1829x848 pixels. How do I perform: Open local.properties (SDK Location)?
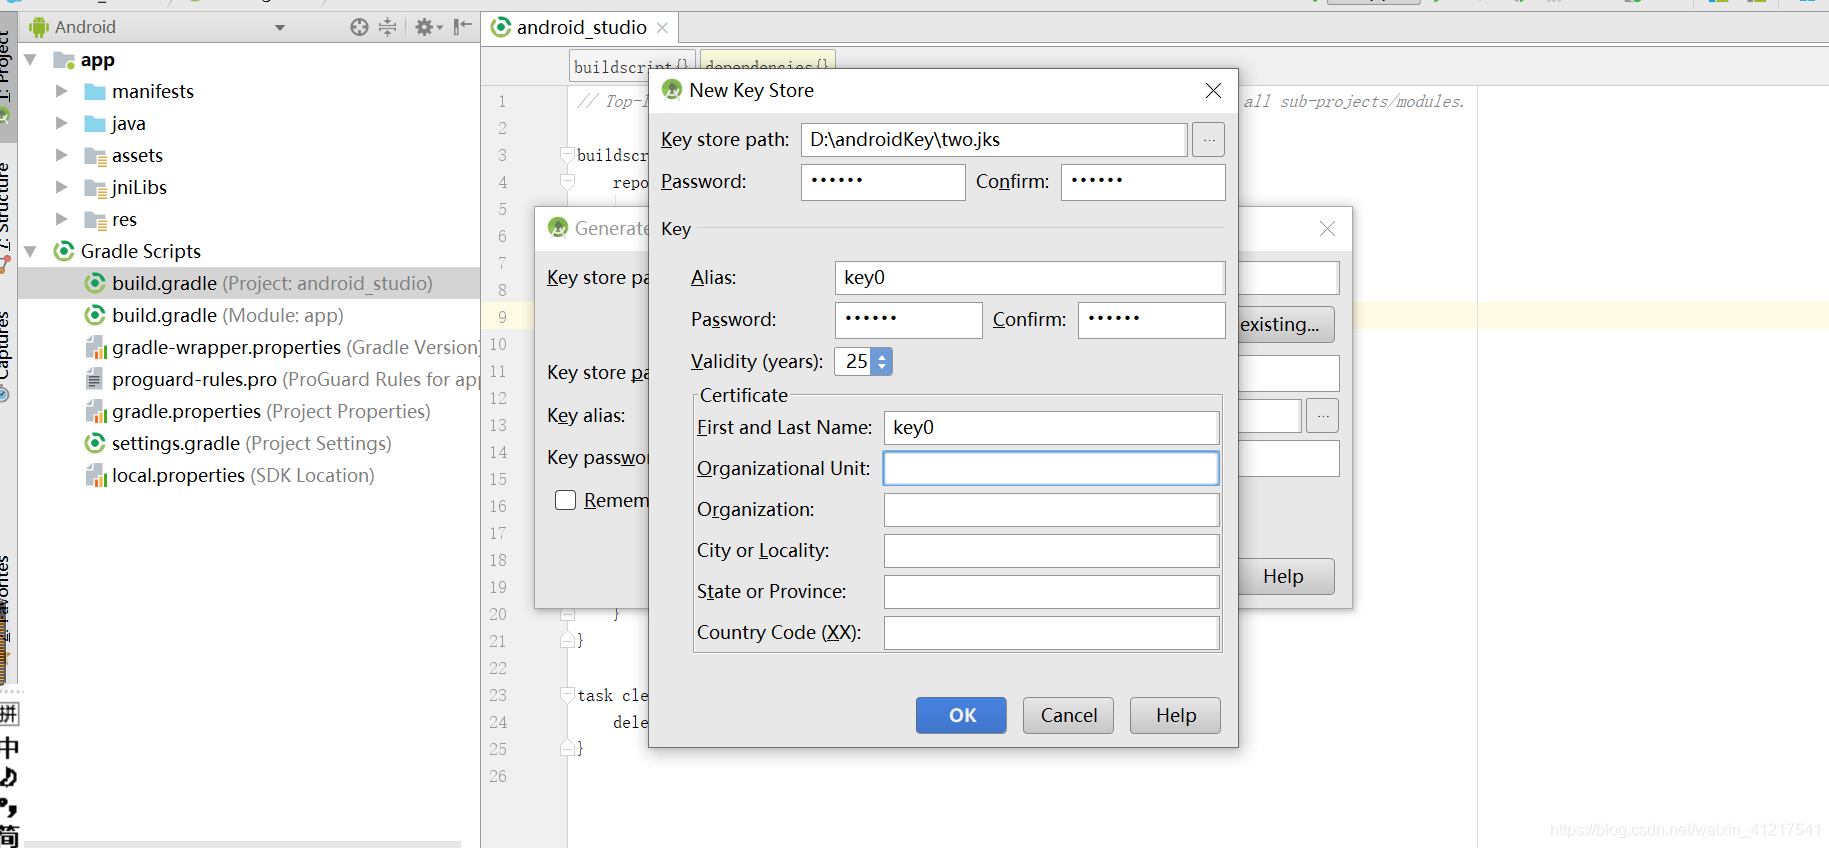tap(230, 475)
